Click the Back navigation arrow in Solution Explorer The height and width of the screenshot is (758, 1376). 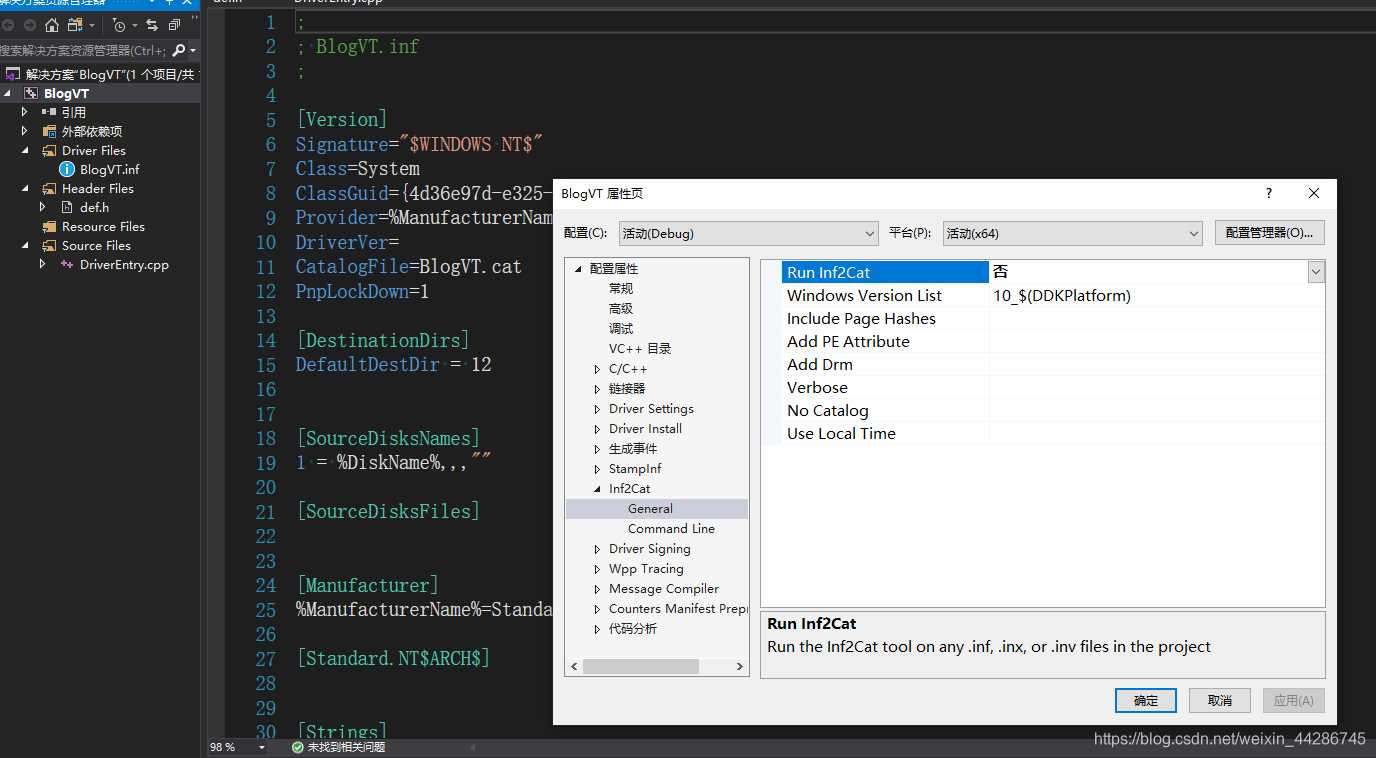coord(9,25)
